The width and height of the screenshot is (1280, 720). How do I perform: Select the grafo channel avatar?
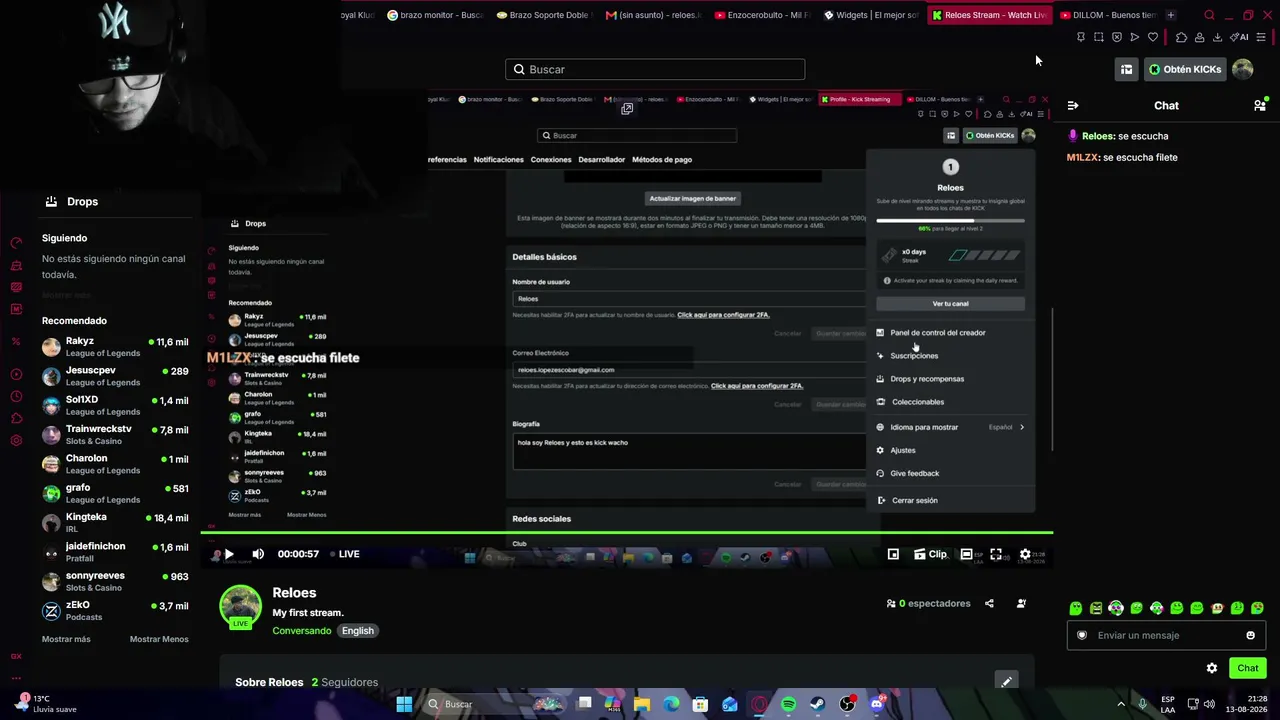(x=51, y=493)
